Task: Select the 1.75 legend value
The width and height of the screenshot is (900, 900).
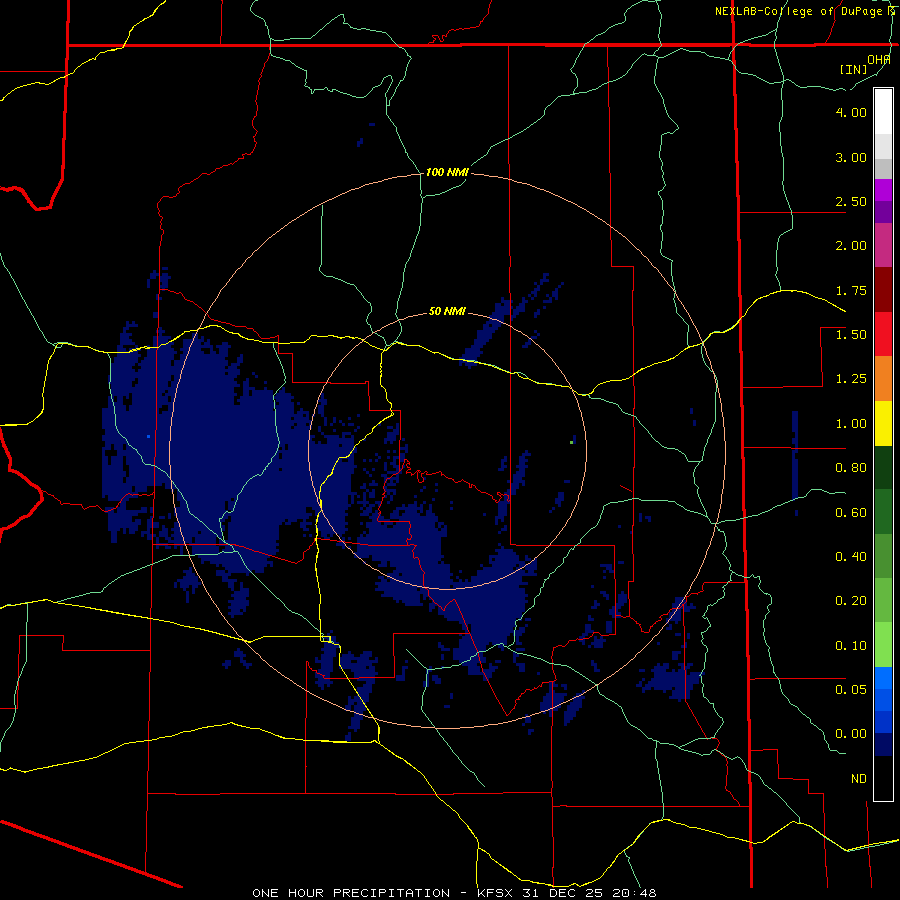Action: (851, 290)
